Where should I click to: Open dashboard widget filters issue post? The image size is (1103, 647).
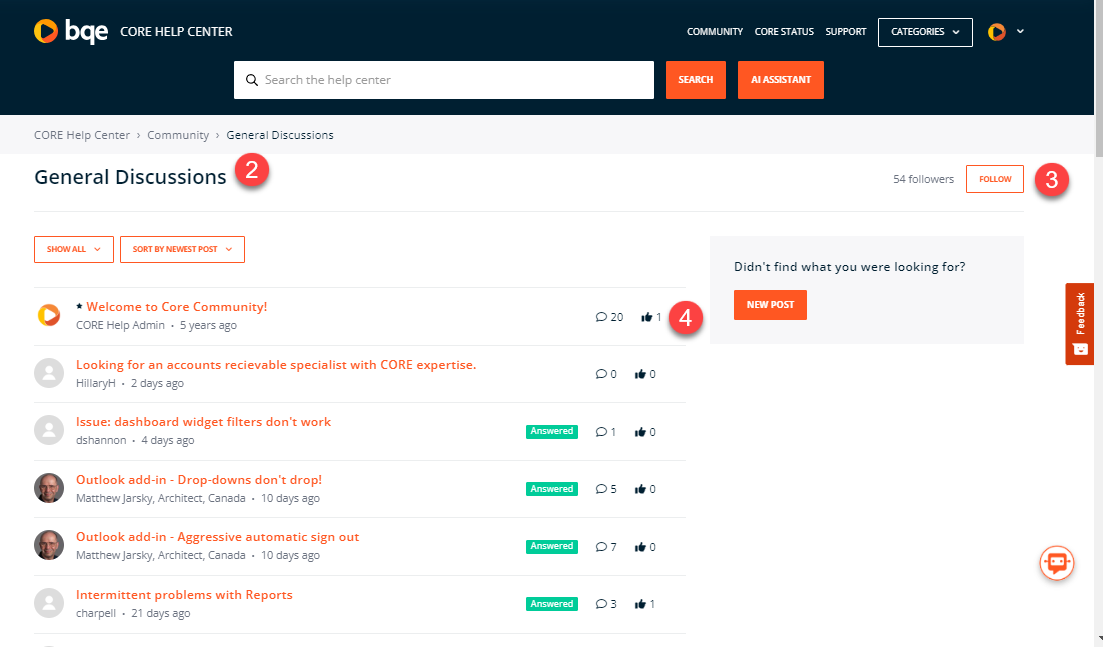pyautogui.click(x=203, y=422)
